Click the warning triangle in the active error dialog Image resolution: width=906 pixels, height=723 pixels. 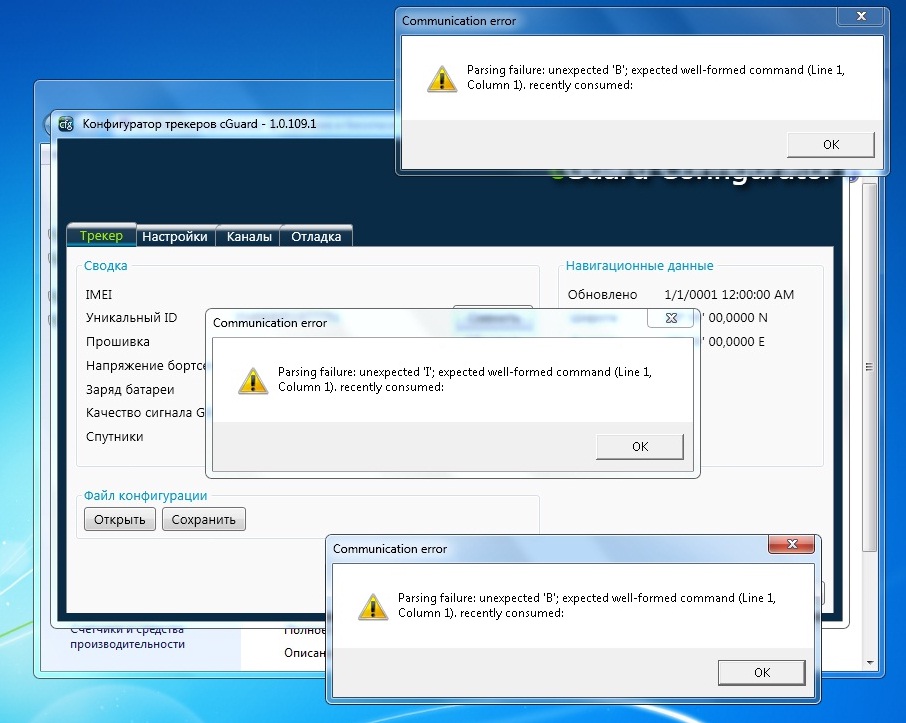coord(372,606)
